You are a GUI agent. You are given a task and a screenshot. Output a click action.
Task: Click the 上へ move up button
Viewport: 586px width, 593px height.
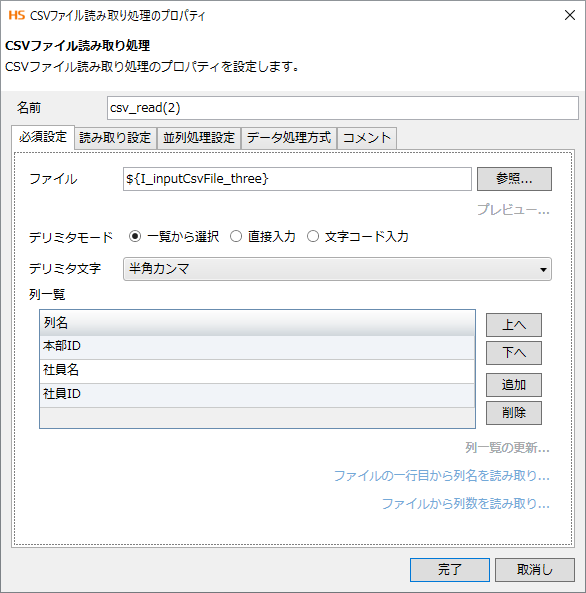514,325
